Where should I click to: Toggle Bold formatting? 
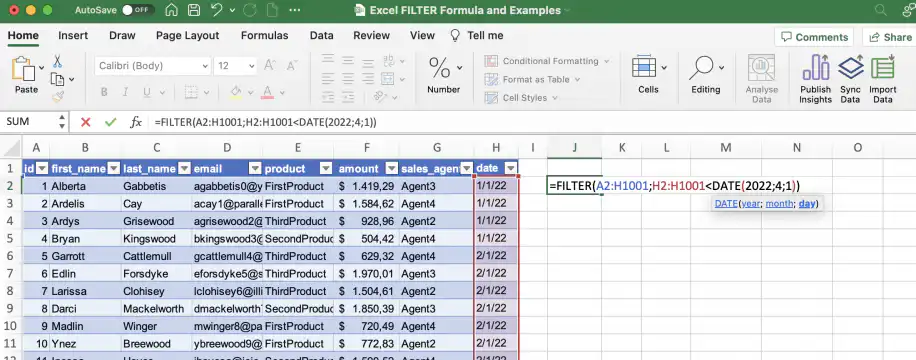104,92
